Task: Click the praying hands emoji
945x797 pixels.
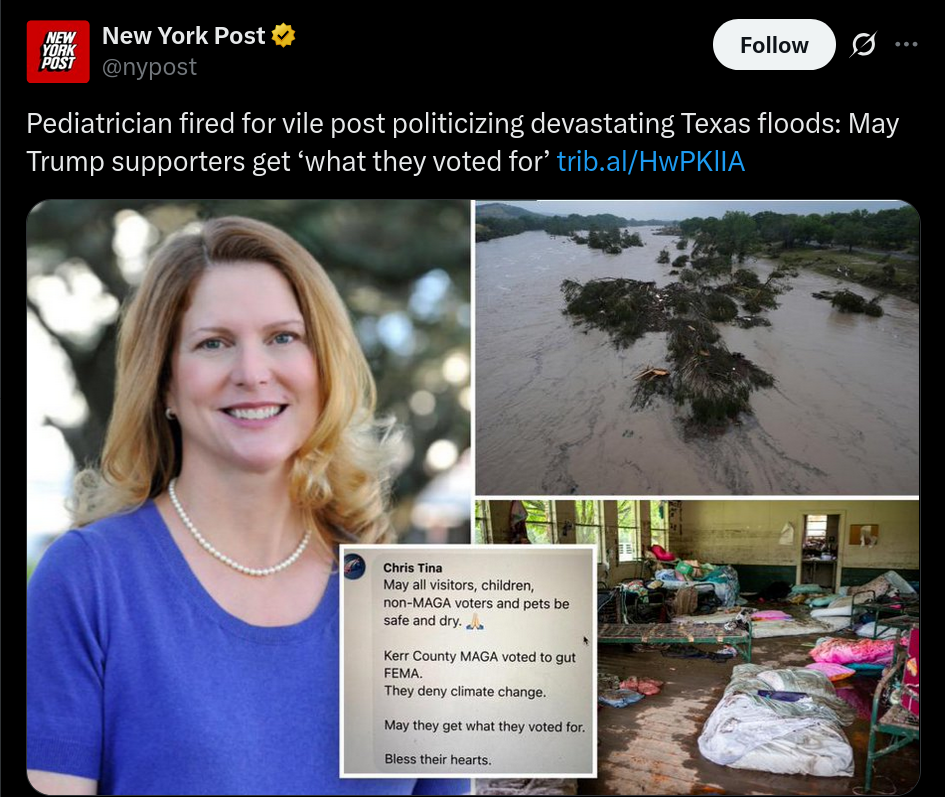Action: (x=476, y=621)
